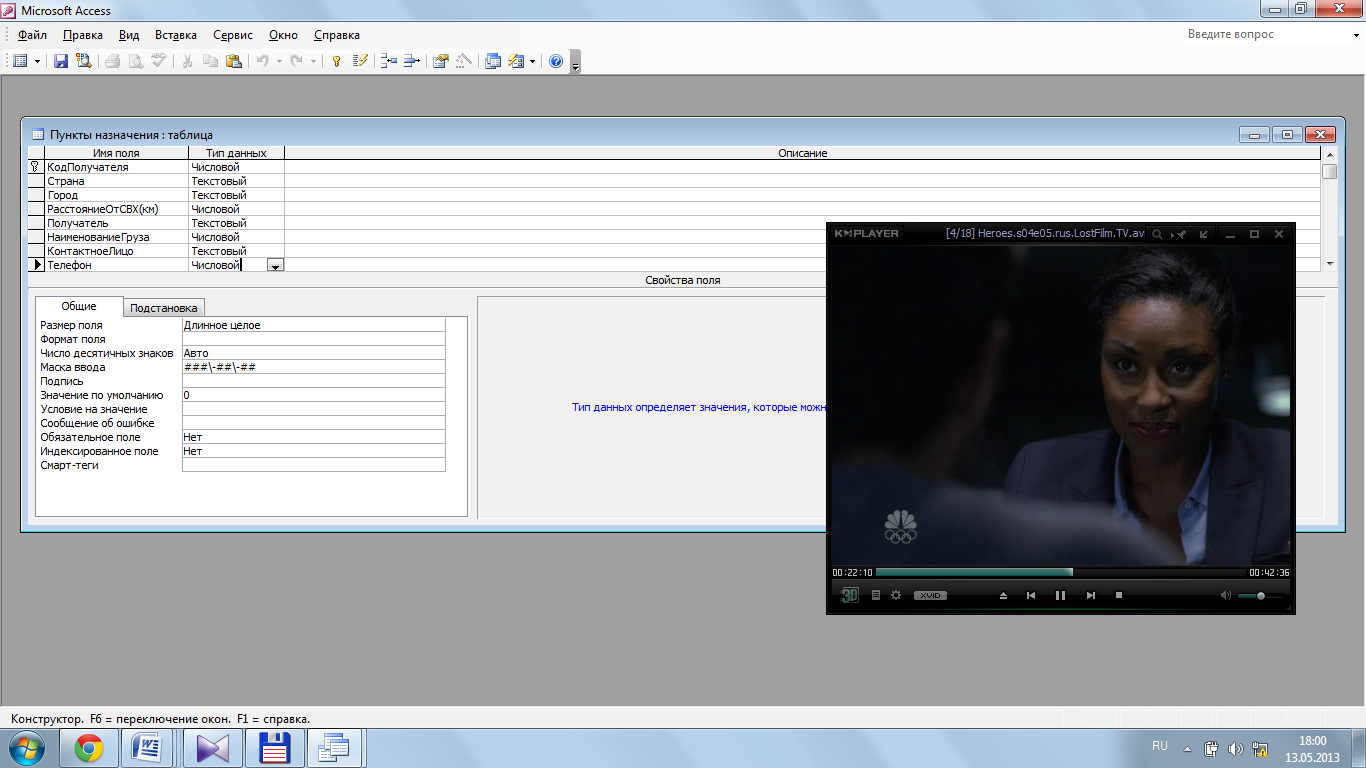Image resolution: width=1366 pixels, height=768 pixels.
Task: Click the Undo arrow icon
Action: (x=262, y=61)
